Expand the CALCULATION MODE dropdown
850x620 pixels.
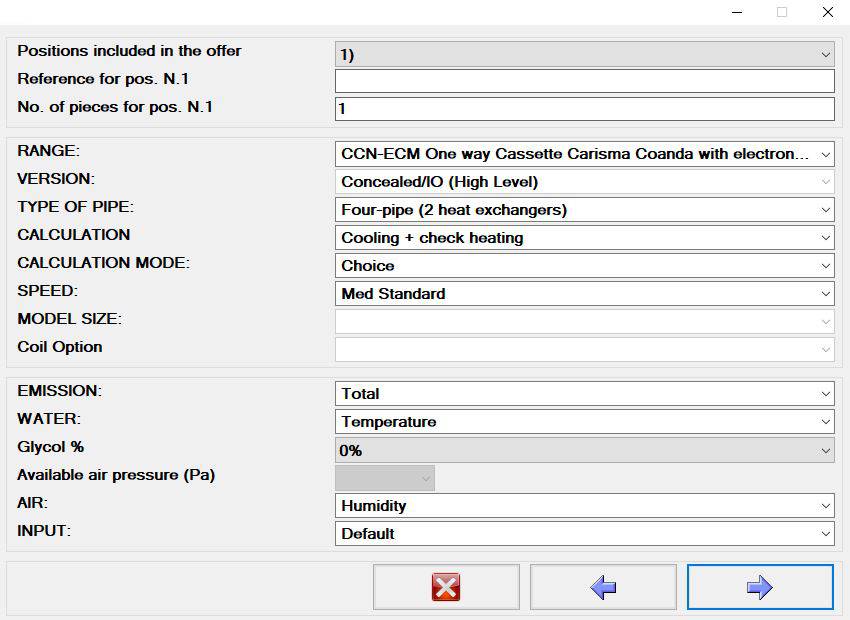584,266
